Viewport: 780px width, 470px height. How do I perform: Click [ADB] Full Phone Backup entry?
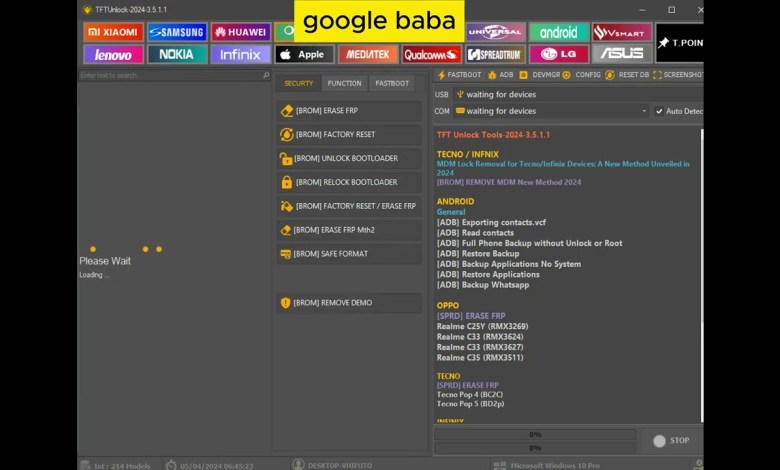pyautogui.click(x=529, y=243)
